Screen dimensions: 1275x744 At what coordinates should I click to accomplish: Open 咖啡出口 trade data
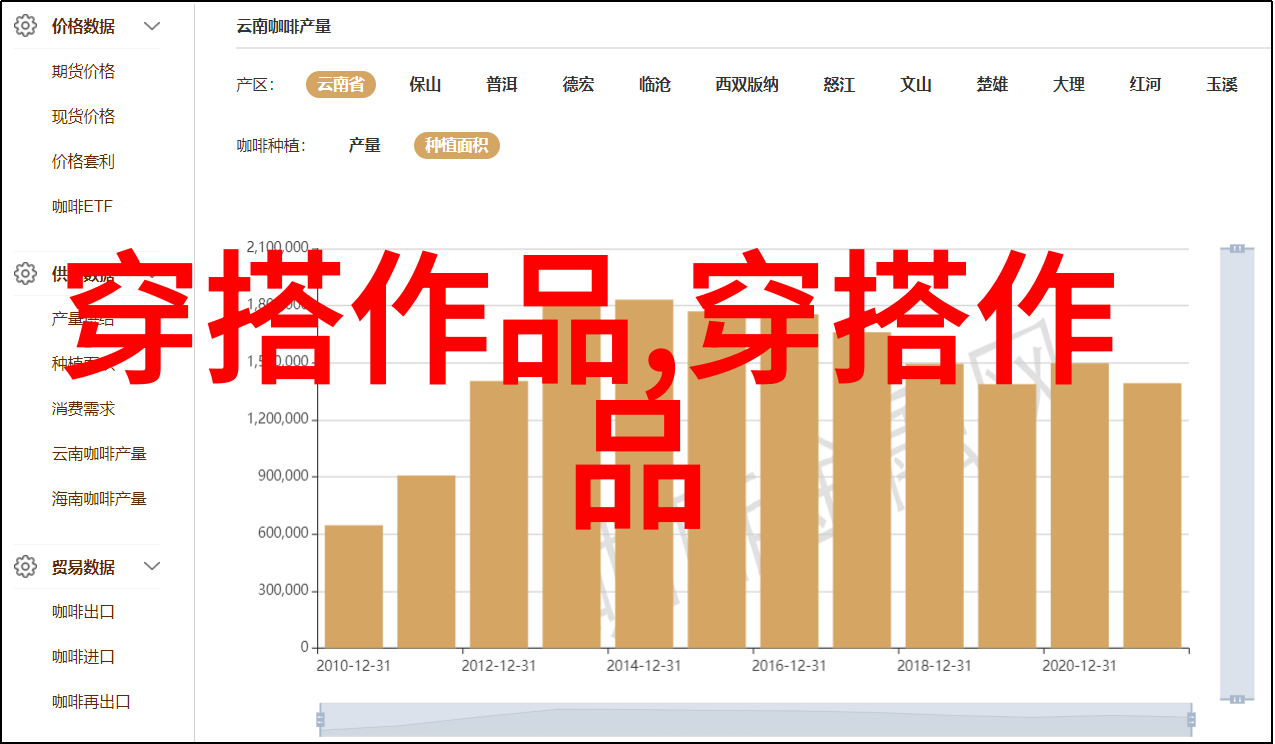point(83,612)
